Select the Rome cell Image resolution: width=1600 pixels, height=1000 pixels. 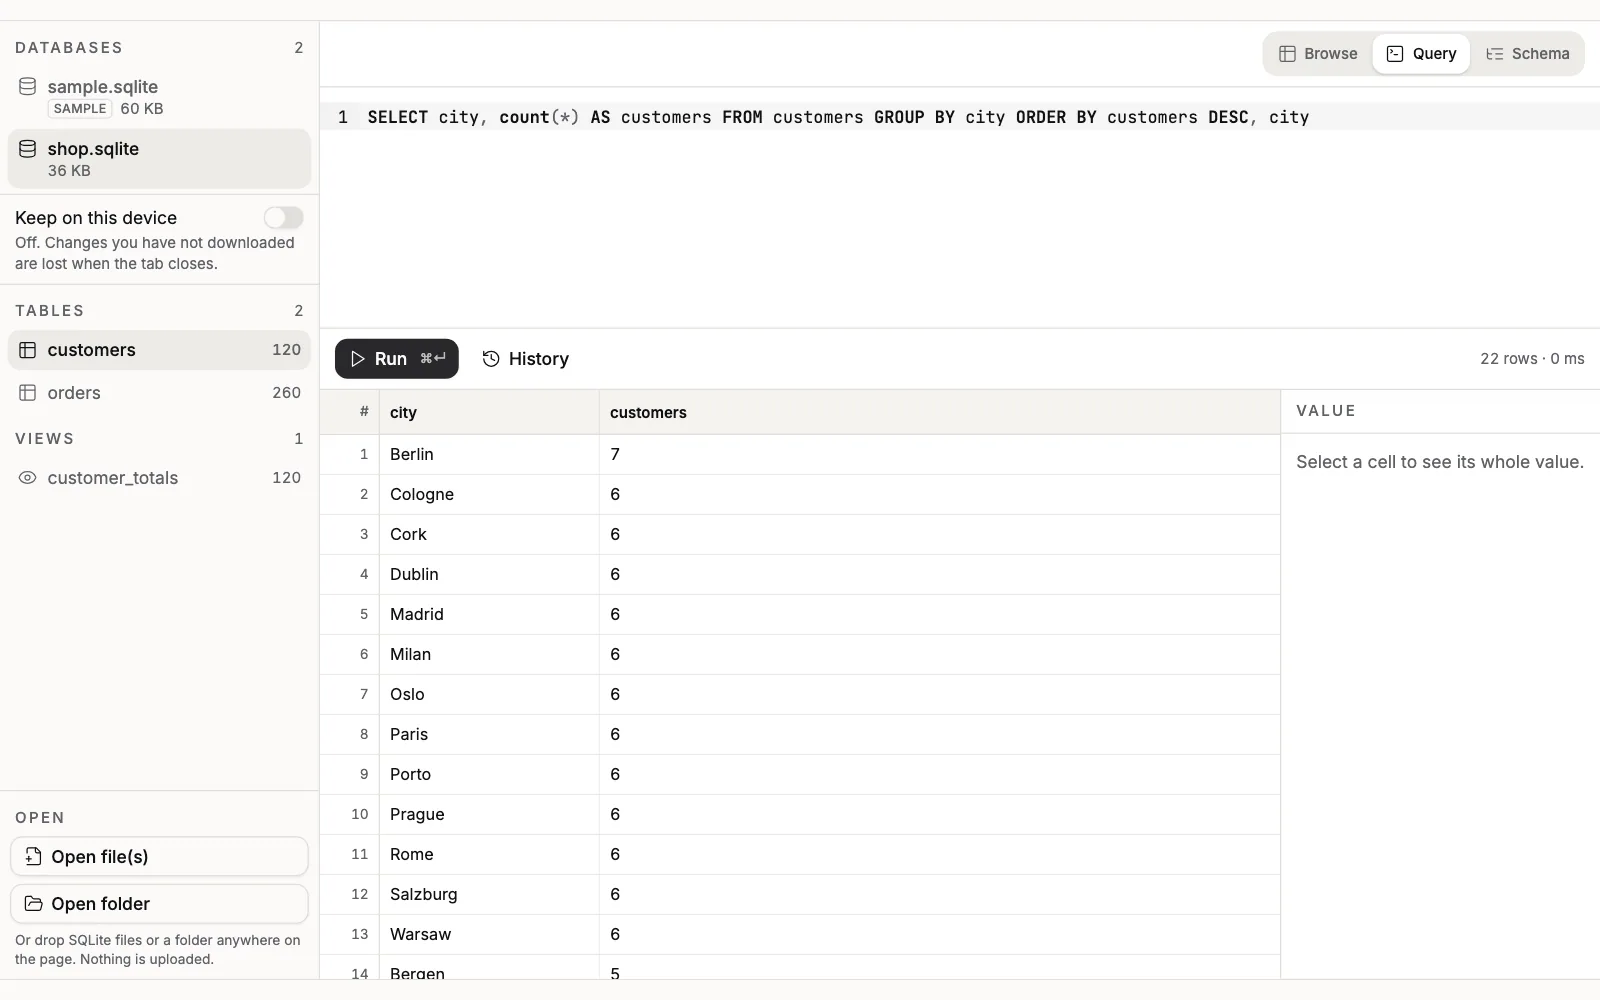point(489,854)
